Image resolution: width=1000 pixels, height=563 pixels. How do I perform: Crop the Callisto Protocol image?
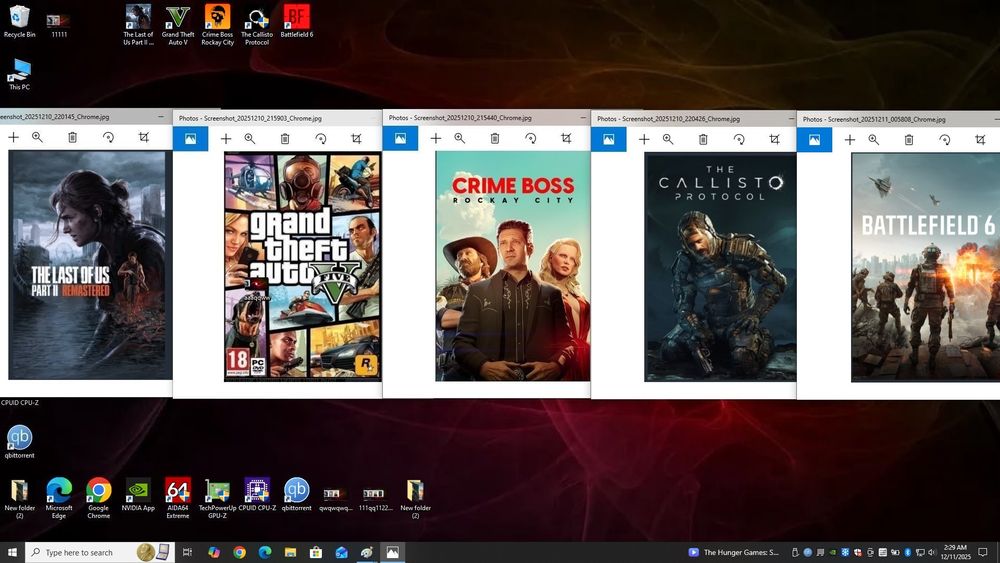775,140
